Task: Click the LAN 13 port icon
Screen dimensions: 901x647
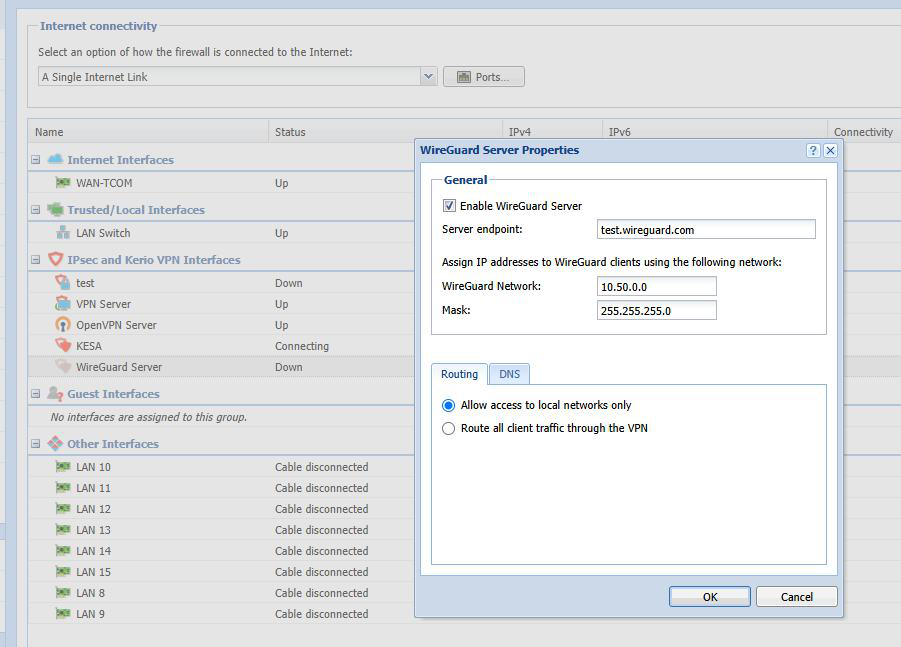Action: (63, 529)
